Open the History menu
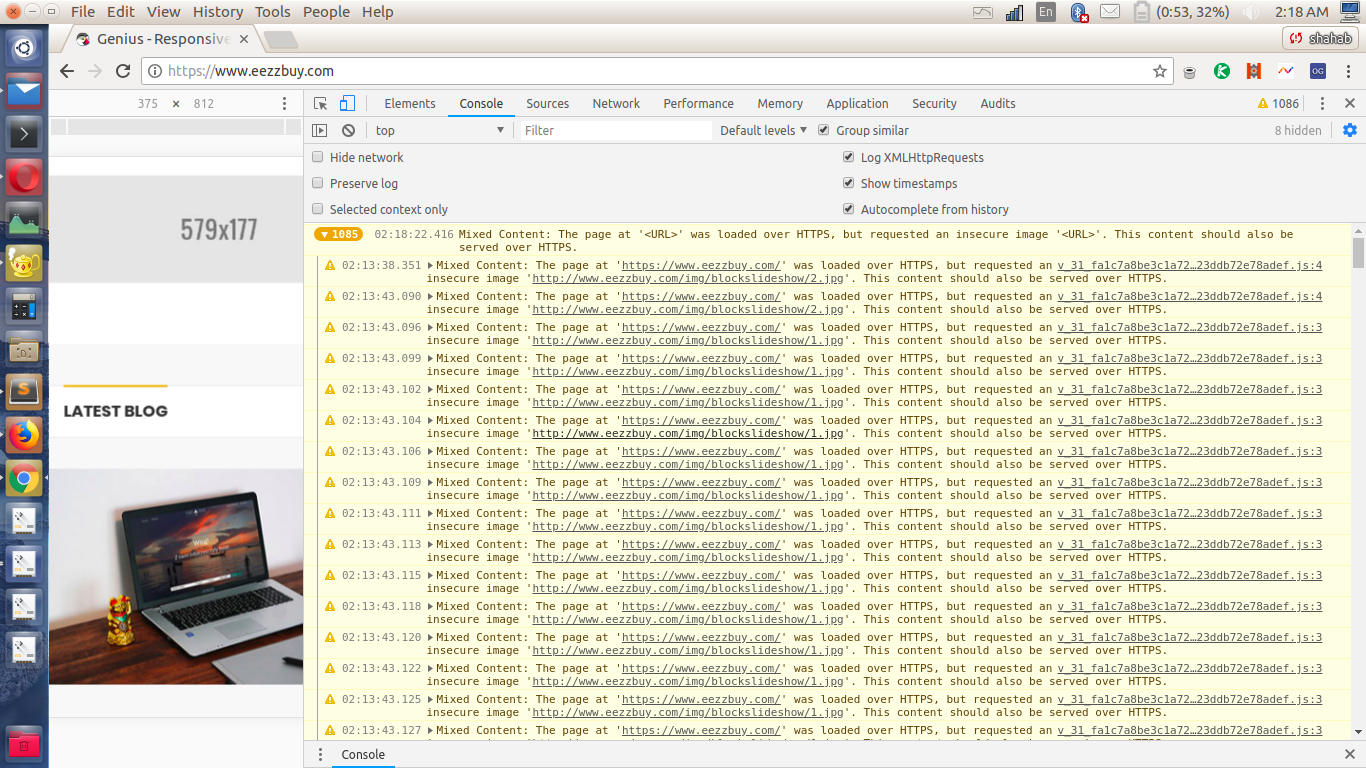 [x=217, y=12]
